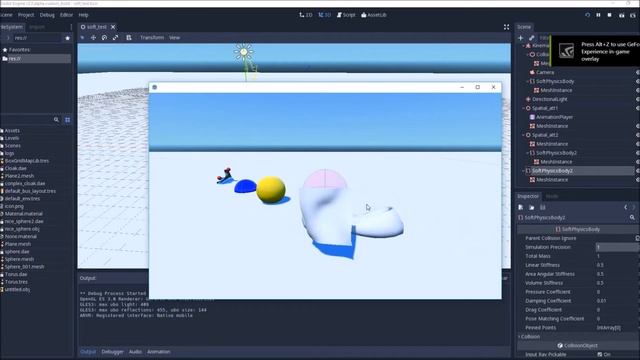The image size is (640, 360).
Task: Open the AssetLib workspace
Action: click(x=373, y=15)
